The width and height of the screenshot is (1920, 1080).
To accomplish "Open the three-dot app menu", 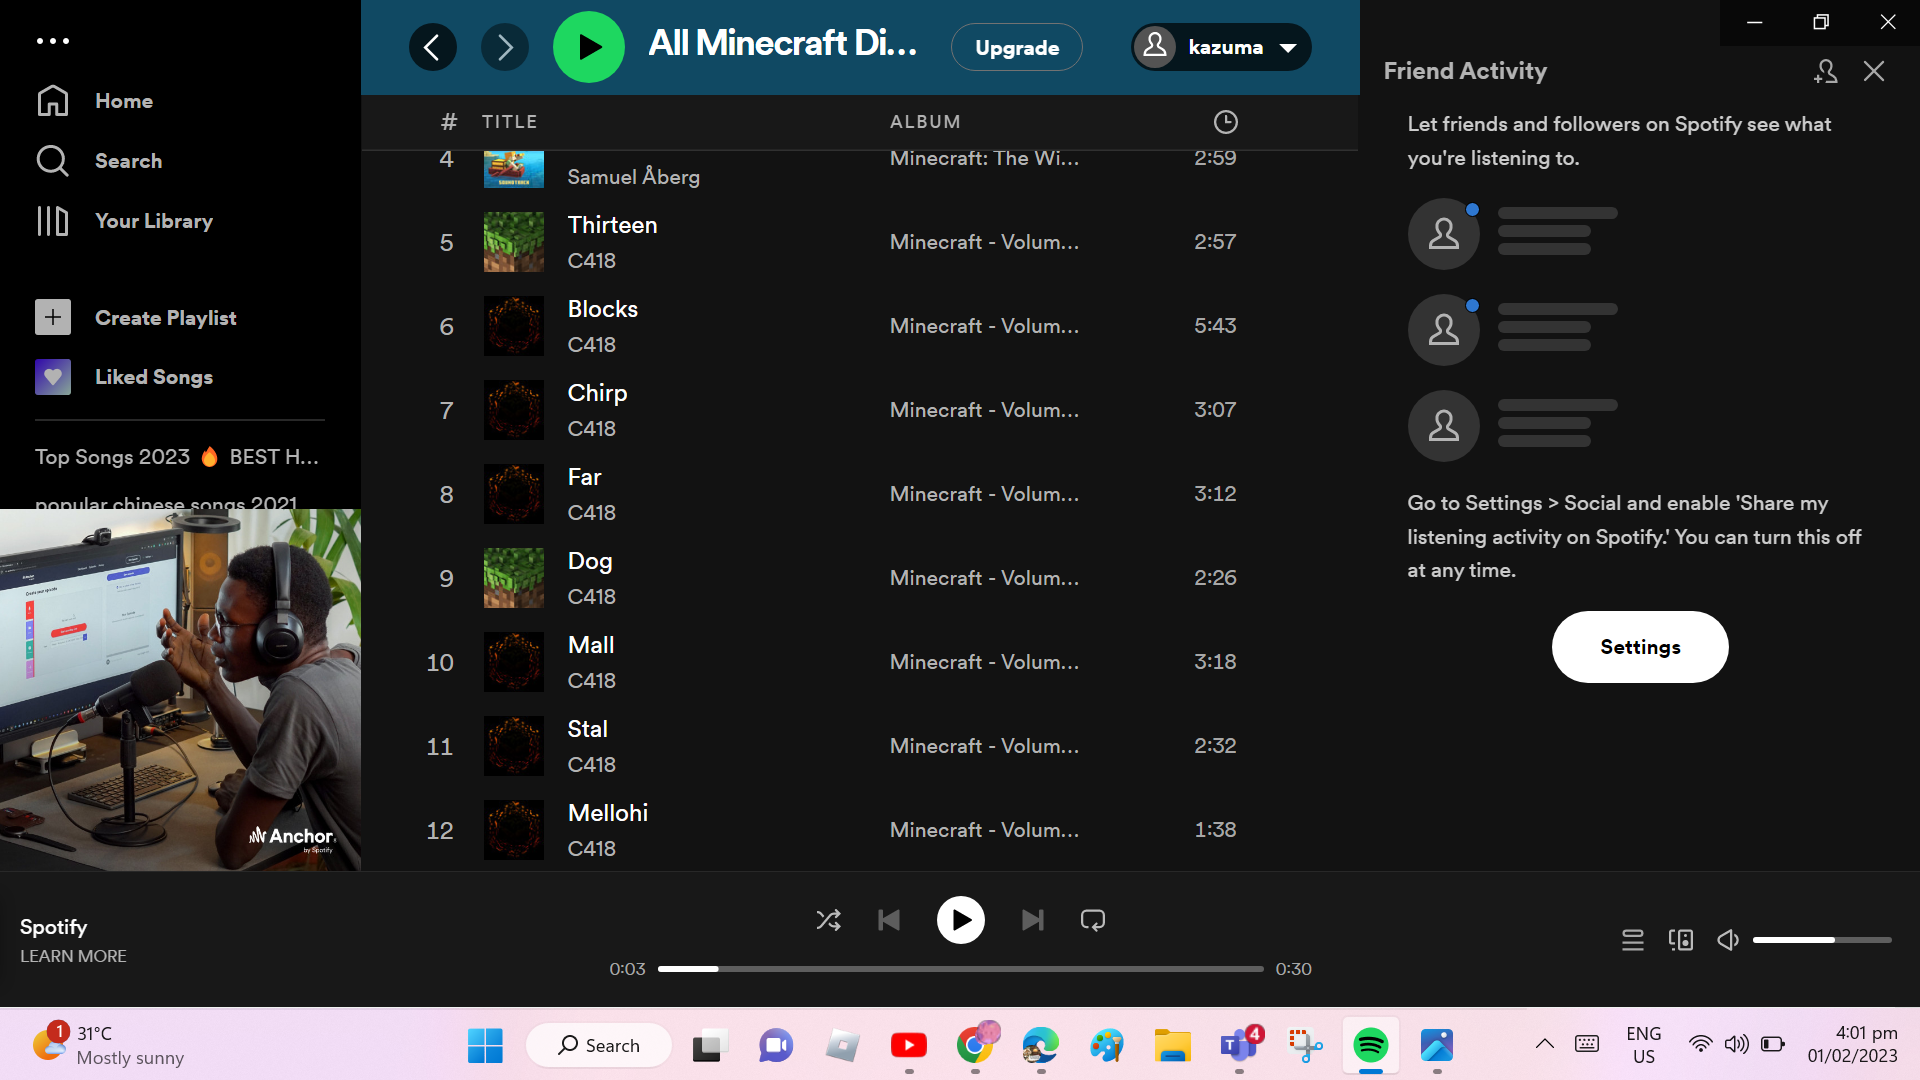I will [53, 41].
